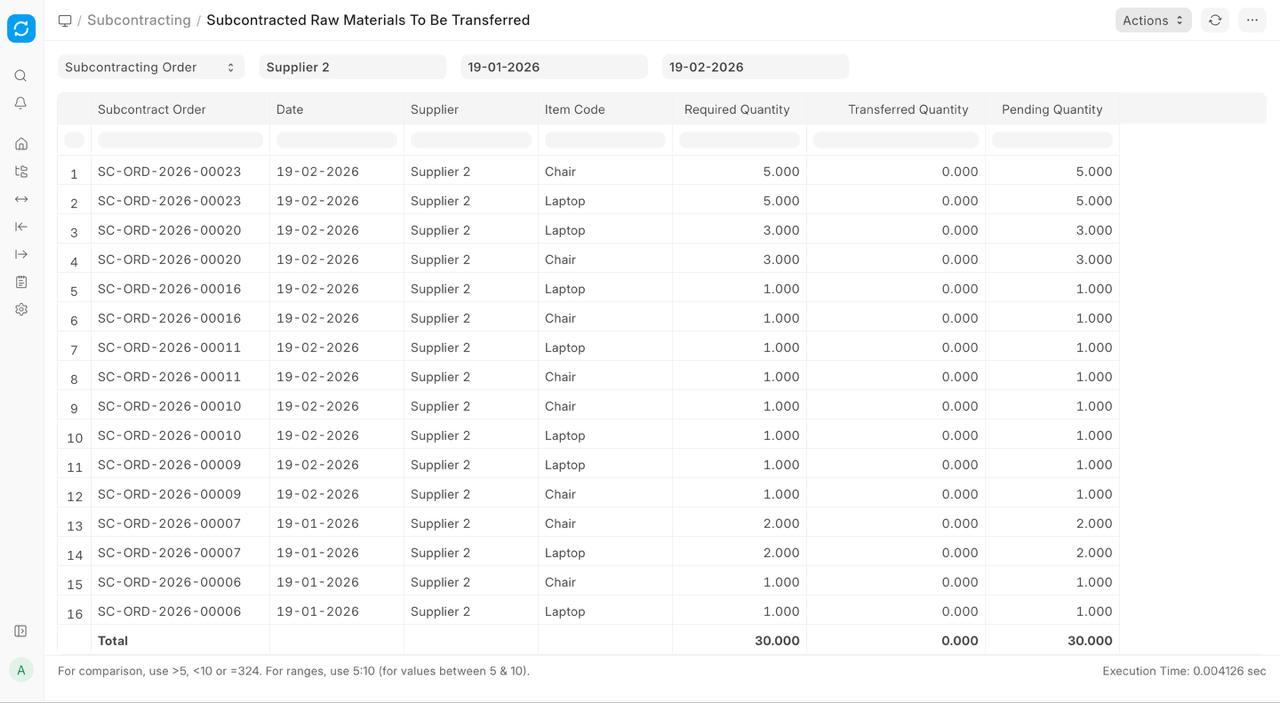Open the three-dots more options menu

point(1252,20)
